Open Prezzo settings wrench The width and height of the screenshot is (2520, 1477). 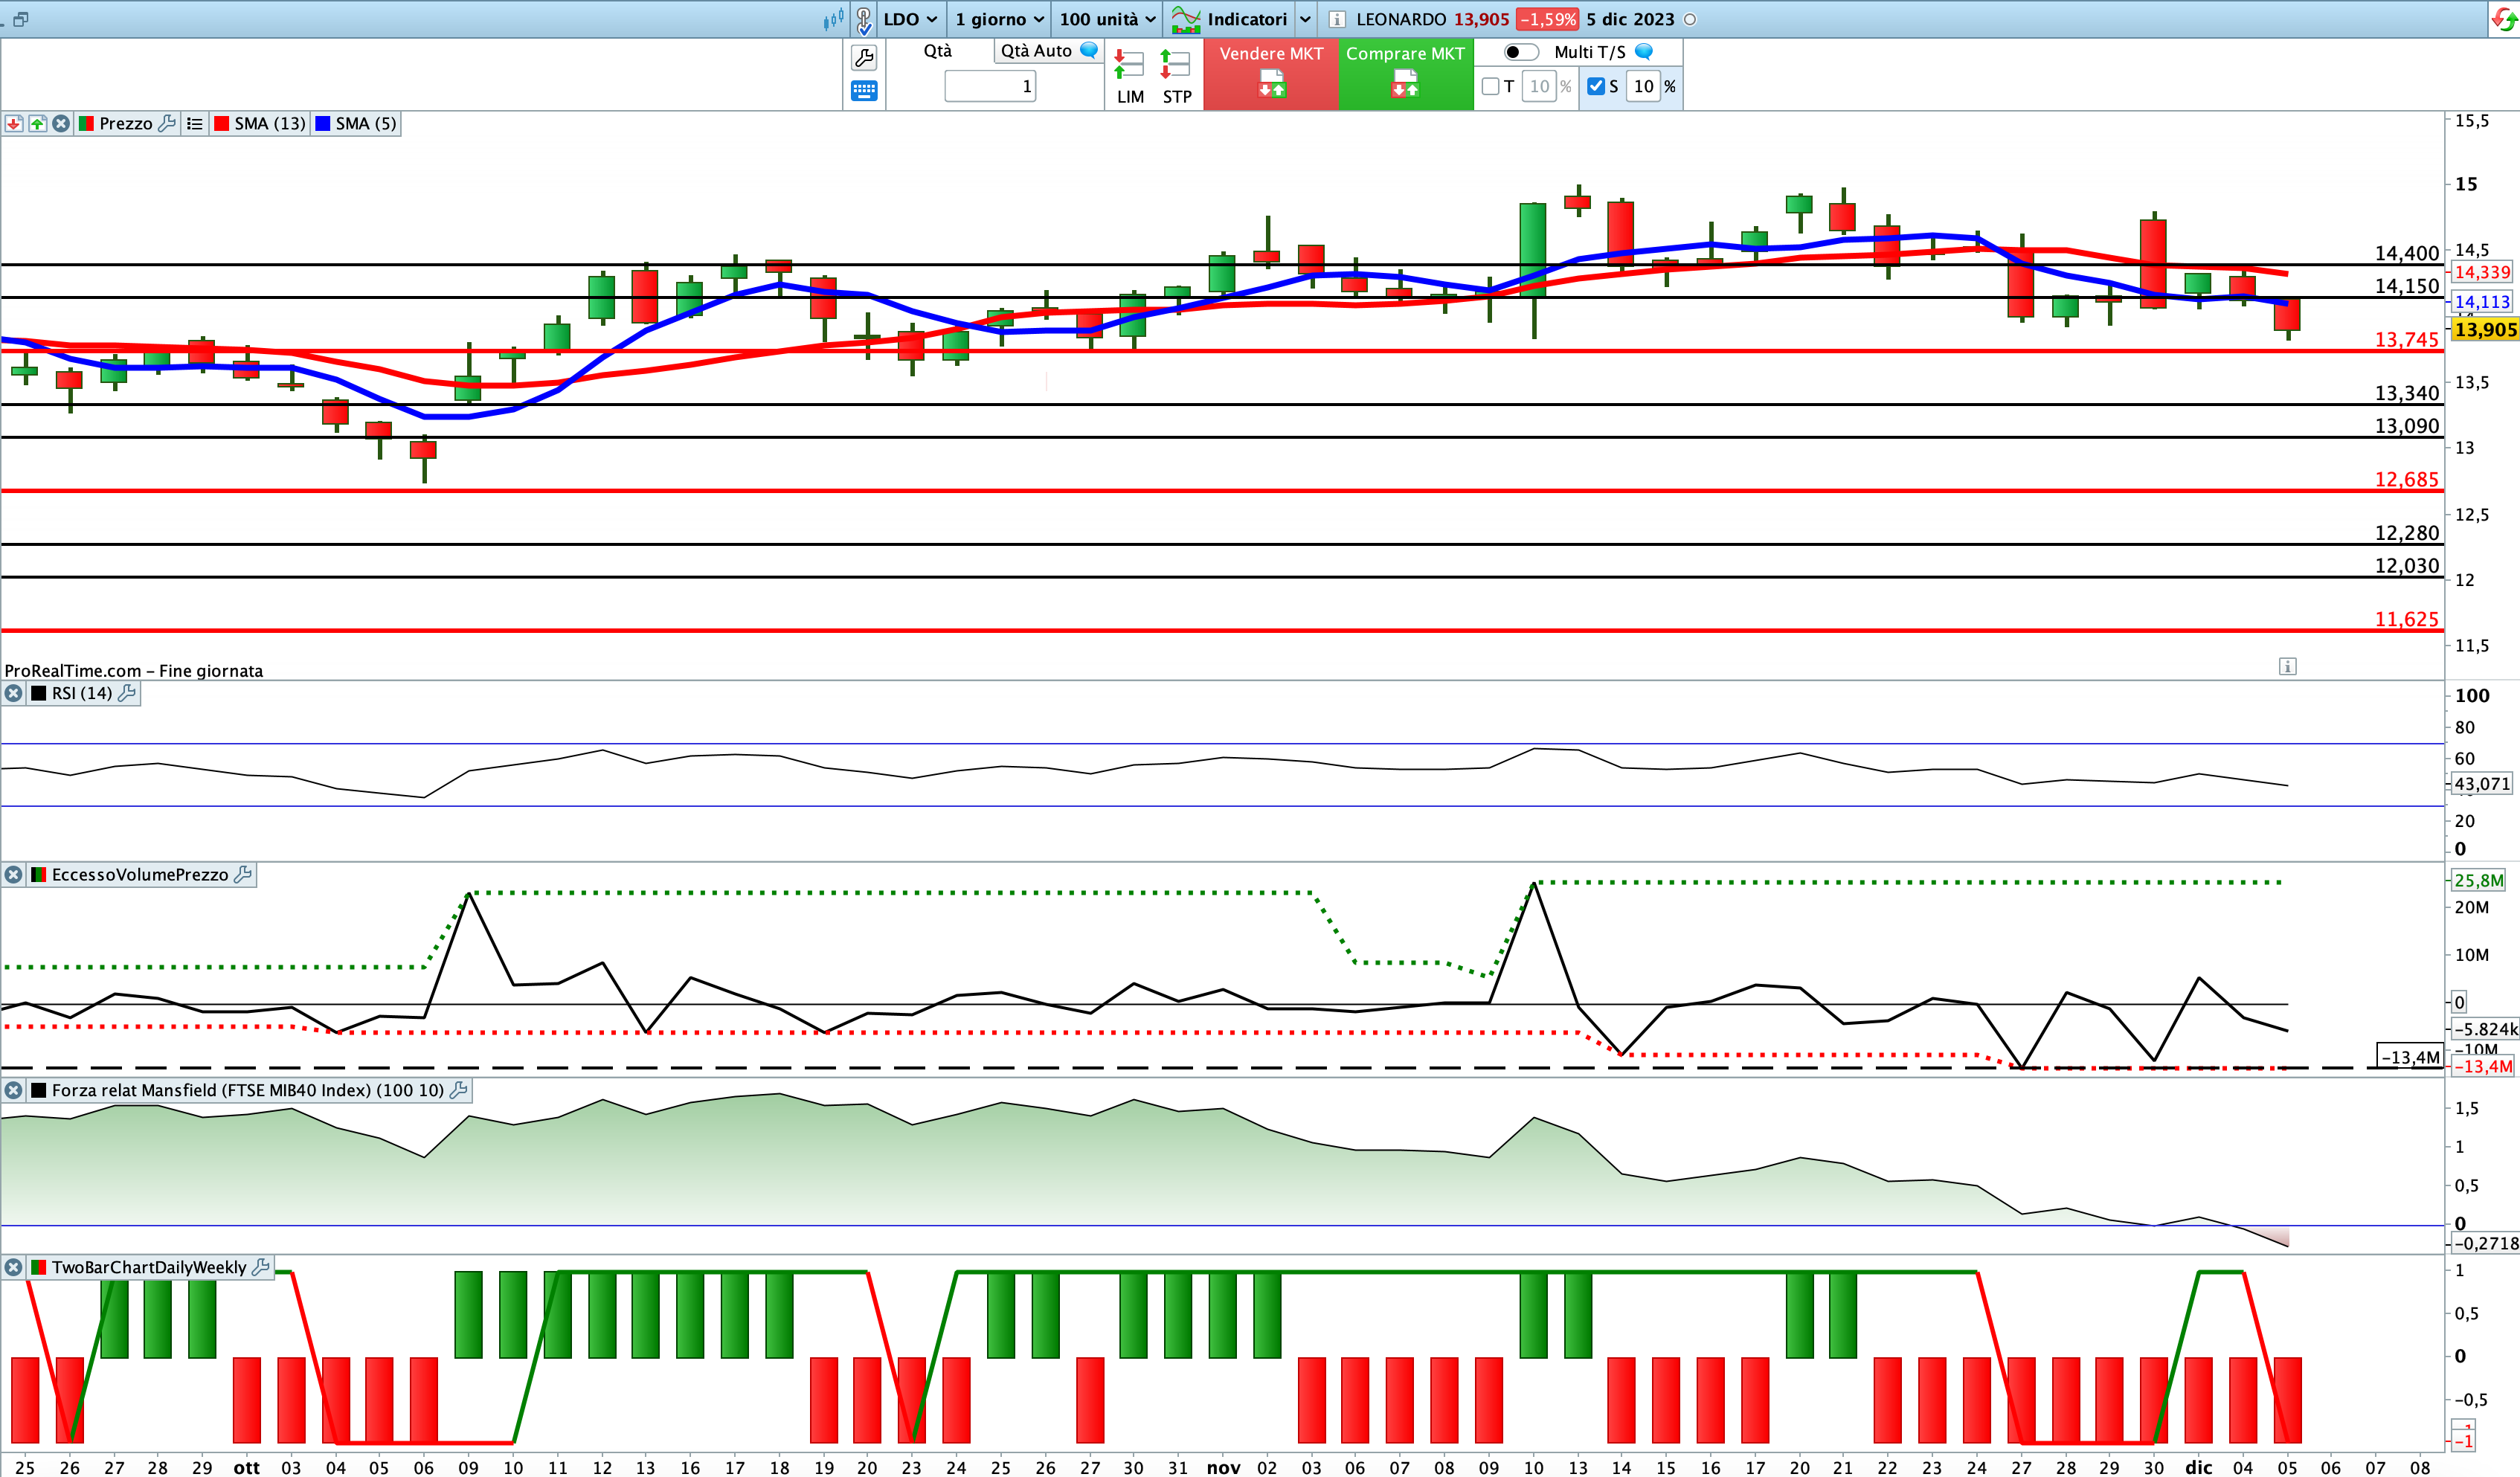click(167, 123)
